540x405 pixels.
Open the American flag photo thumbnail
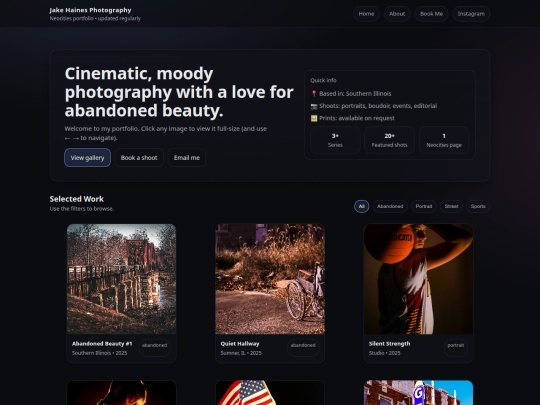tap(270, 393)
